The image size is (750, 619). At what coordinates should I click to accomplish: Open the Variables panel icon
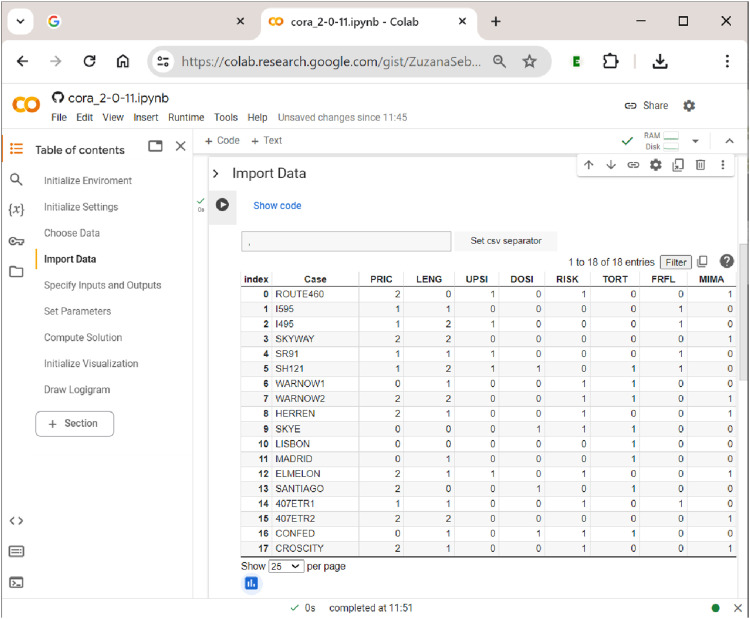pyautogui.click(x=16, y=210)
